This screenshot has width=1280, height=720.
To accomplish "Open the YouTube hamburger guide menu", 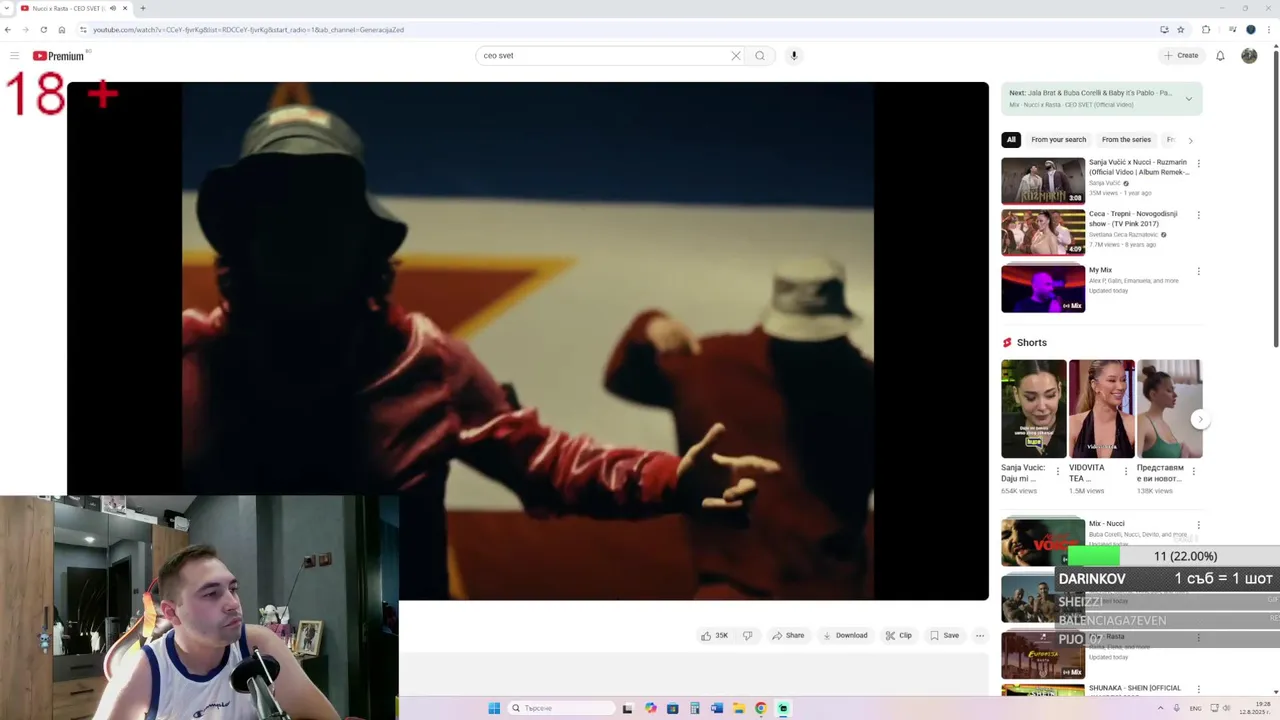I will (14, 56).
